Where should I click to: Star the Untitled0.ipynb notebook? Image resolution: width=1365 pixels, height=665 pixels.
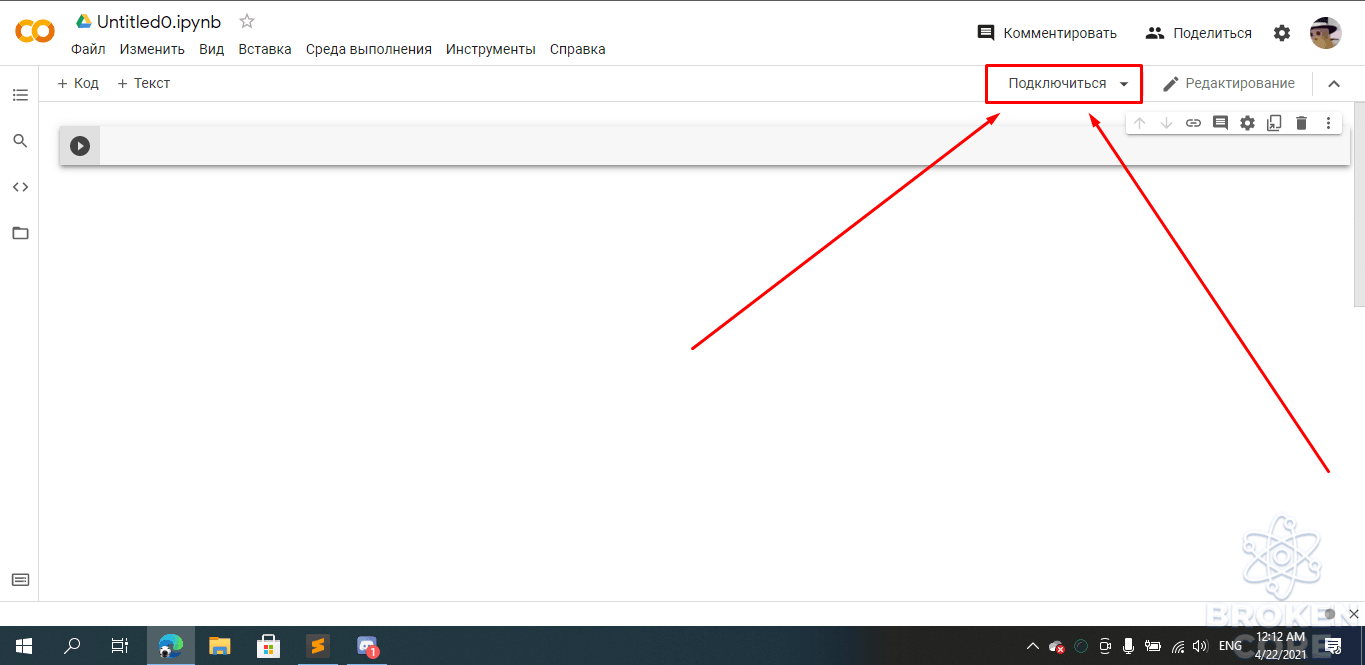point(247,22)
